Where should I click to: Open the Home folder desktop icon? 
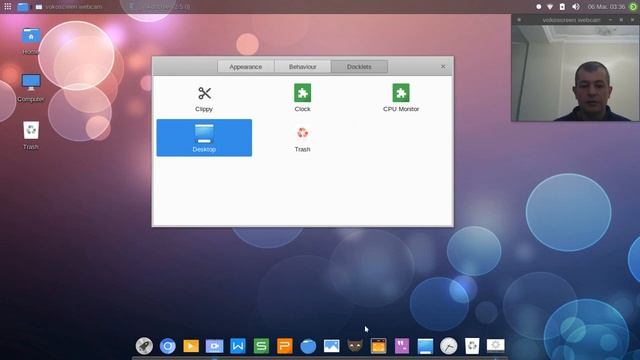(x=31, y=40)
